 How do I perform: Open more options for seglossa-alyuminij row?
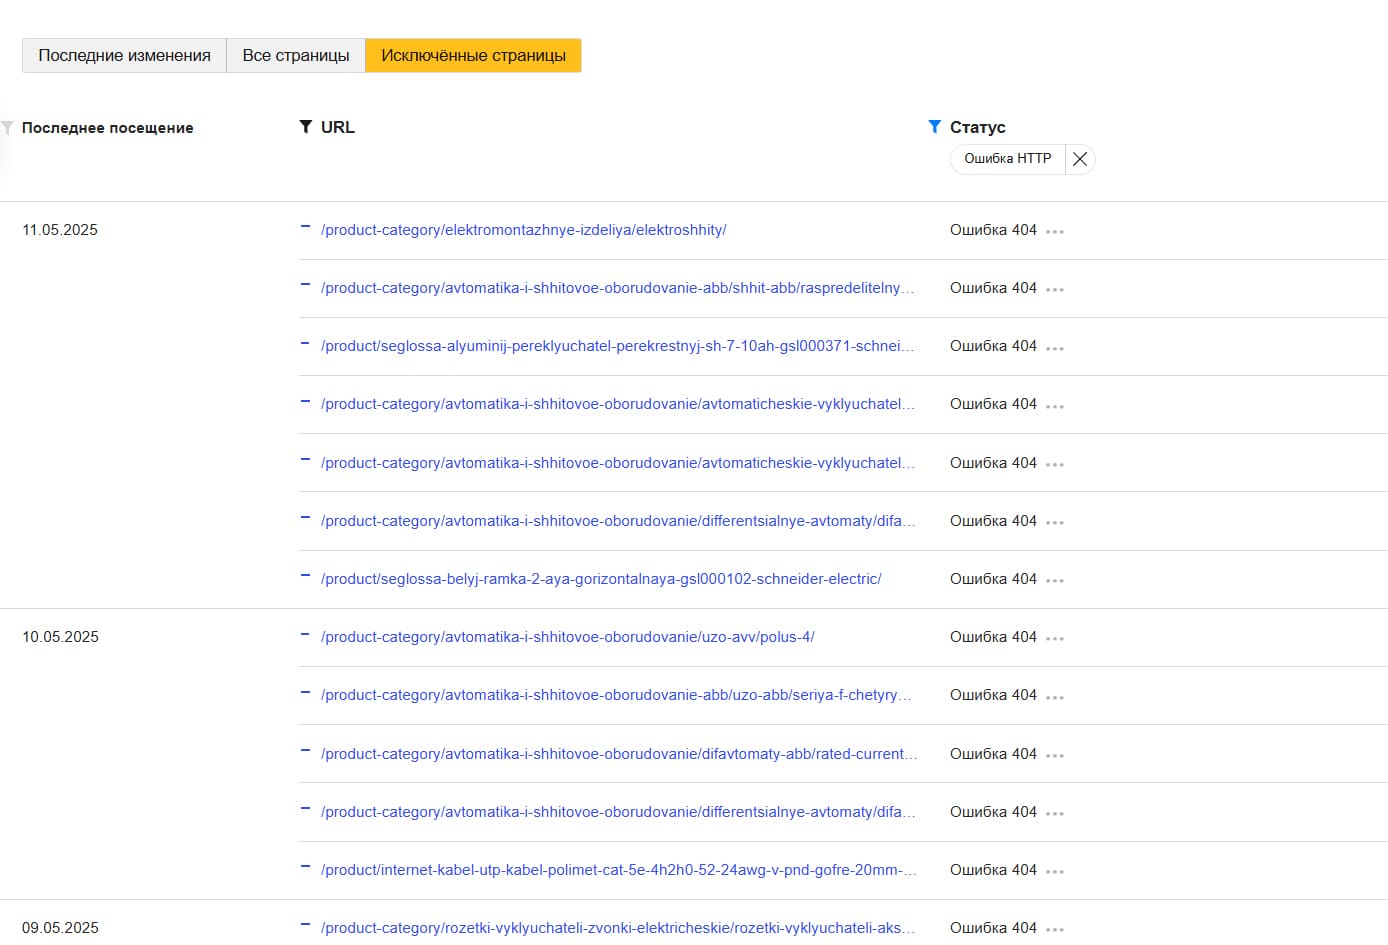[x=1055, y=347]
